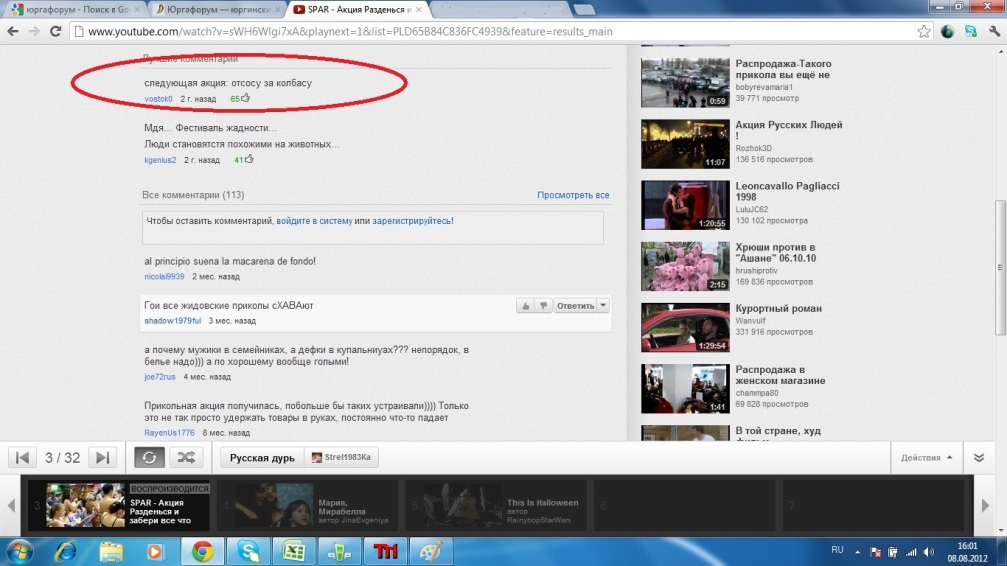Skip to the next playlist video

point(101,457)
